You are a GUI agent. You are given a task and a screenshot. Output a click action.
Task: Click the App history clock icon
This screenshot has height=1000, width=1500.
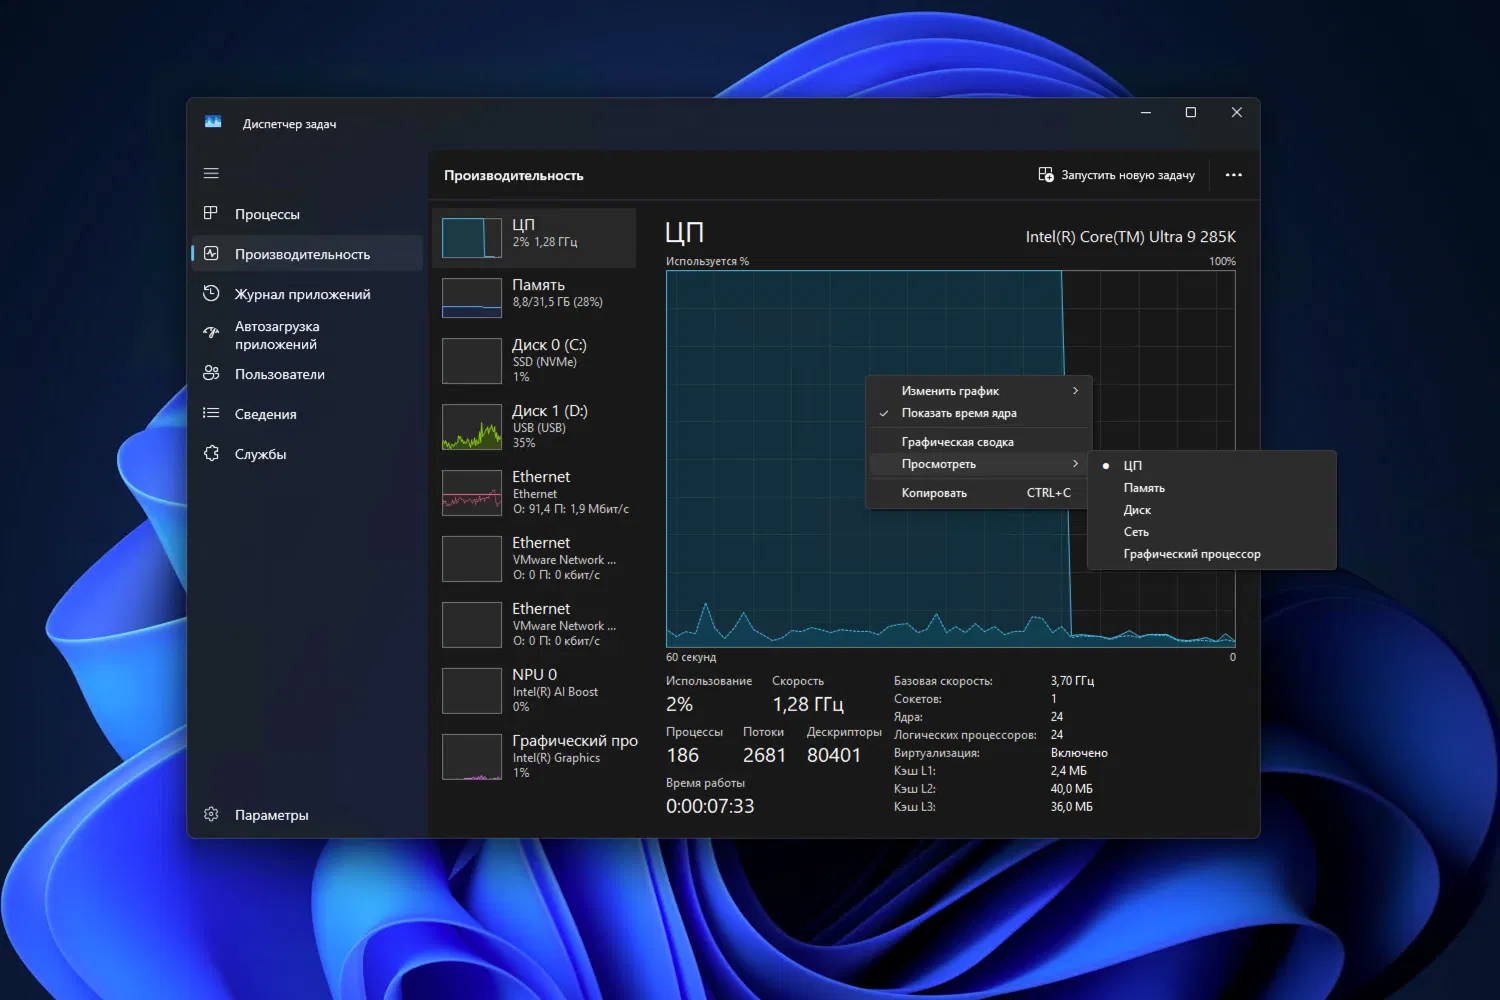[x=211, y=294]
